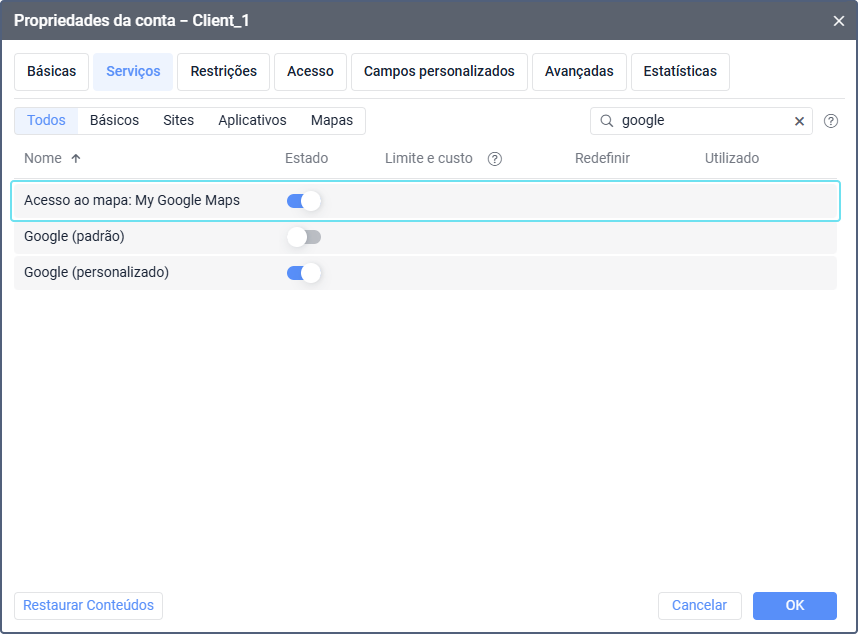Click the Cancelar button
This screenshot has width=858, height=634.
699,606
